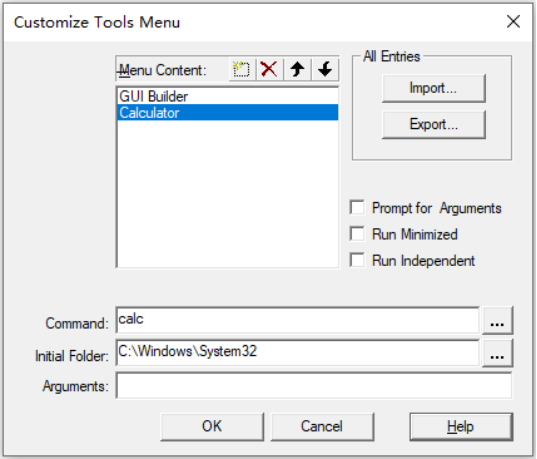Add a new menu entry icon
Screen dimensions: 537x459
242,70
